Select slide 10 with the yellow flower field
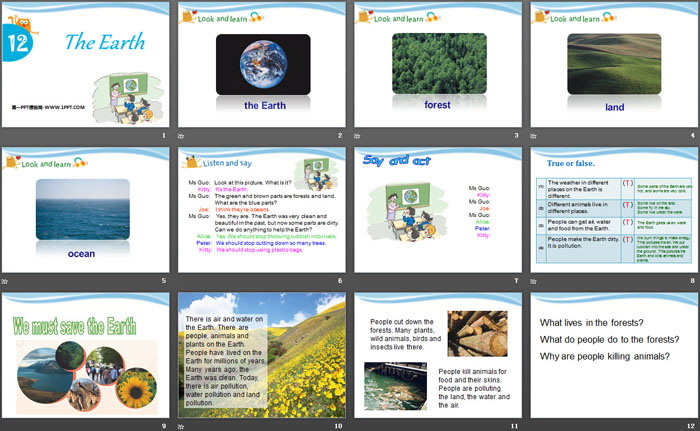This screenshot has width=700, height=431. 261,355
